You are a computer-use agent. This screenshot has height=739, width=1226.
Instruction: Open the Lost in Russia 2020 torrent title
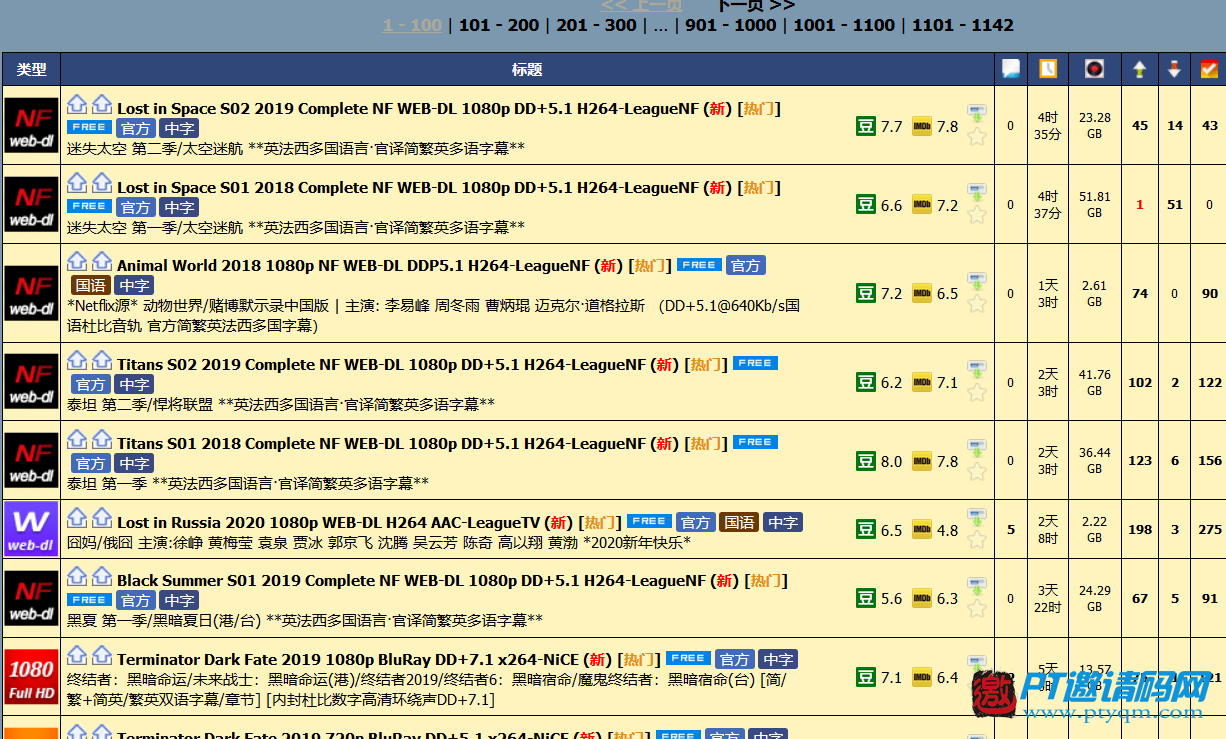tap(329, 523)
